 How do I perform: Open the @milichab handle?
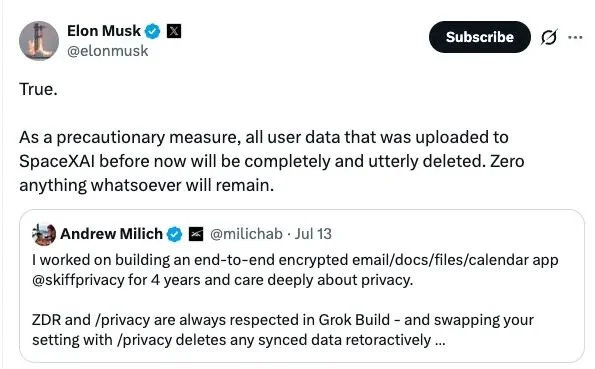click(x=246, y=234)
